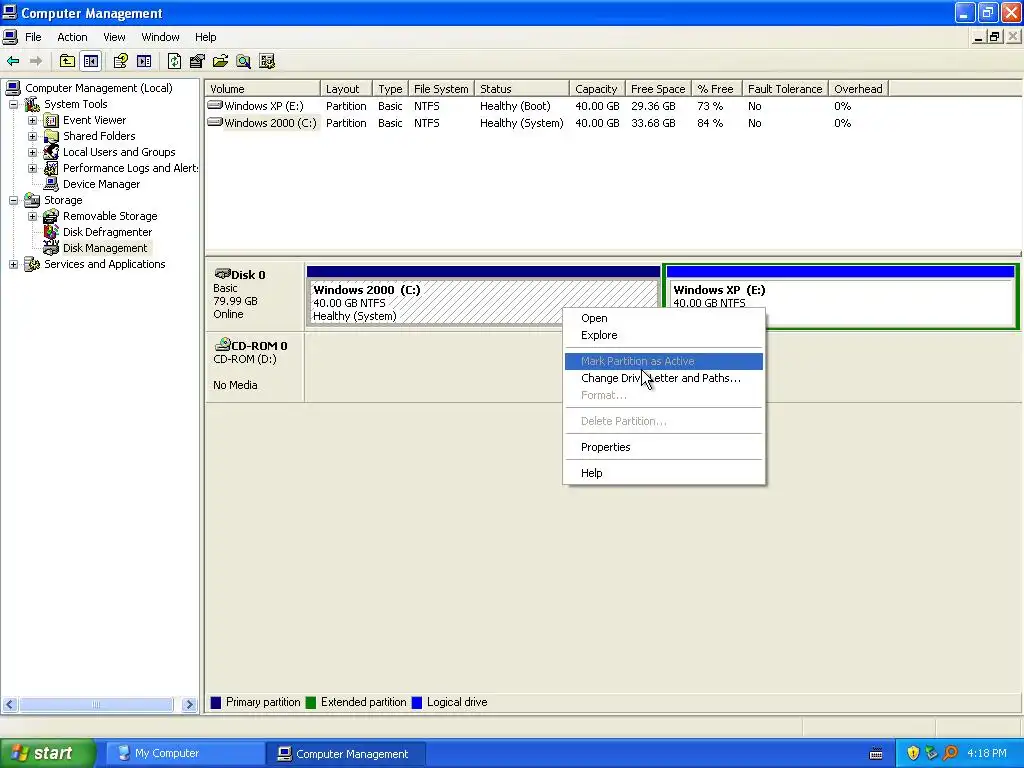
Task: Click the Services and Applications icon
Action: click(32, 264)
